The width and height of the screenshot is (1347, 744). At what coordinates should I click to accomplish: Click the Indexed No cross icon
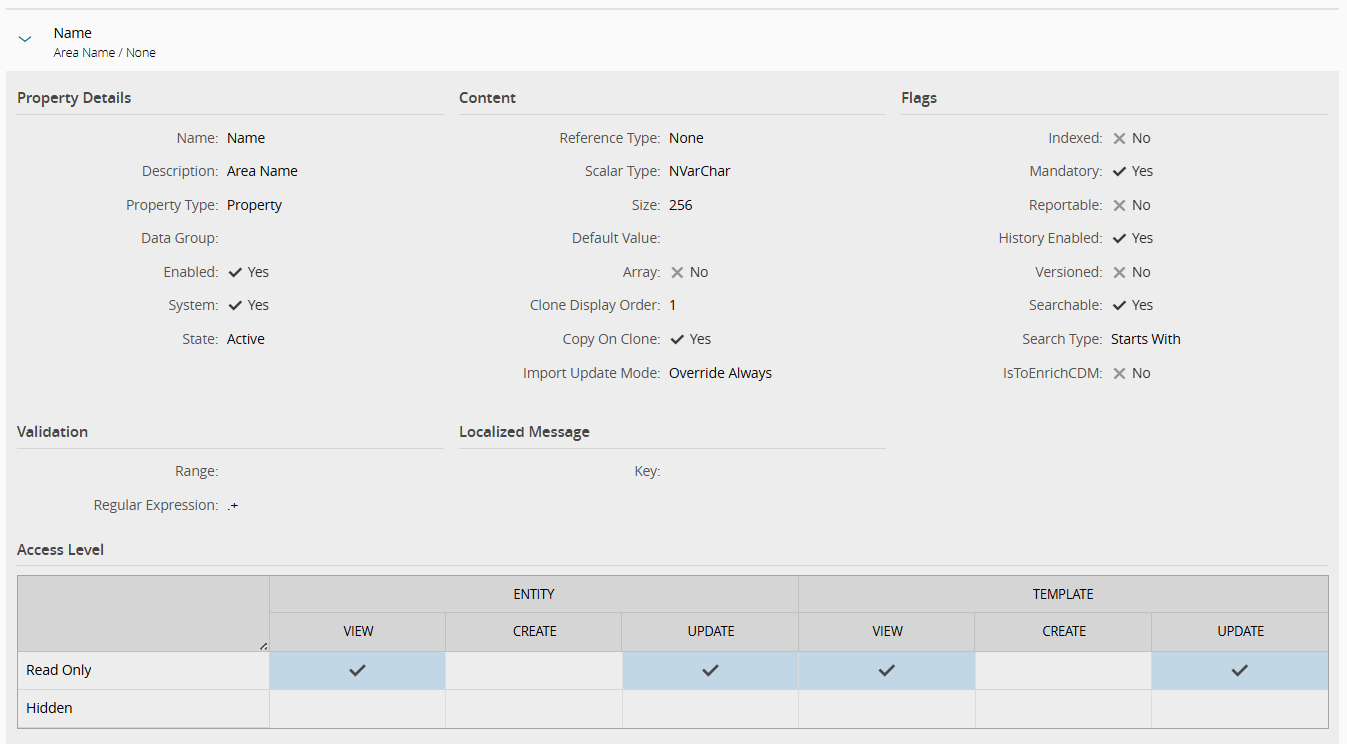(x=1119, y=138)
